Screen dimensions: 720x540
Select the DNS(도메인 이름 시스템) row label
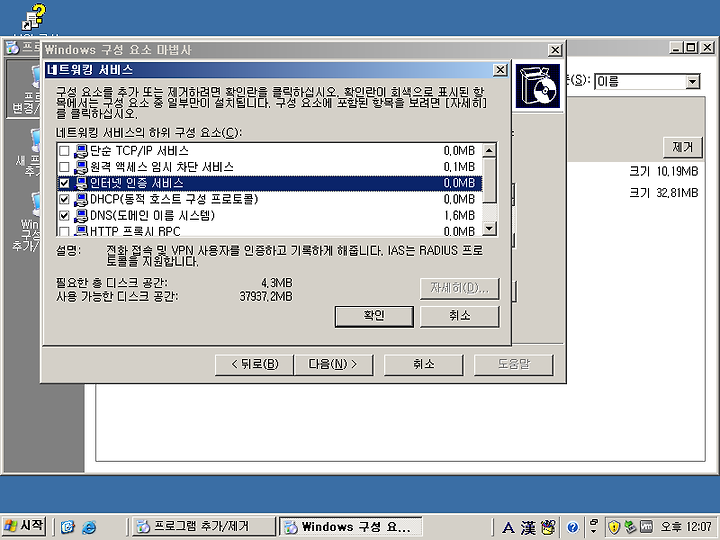[x=152, y=215]
